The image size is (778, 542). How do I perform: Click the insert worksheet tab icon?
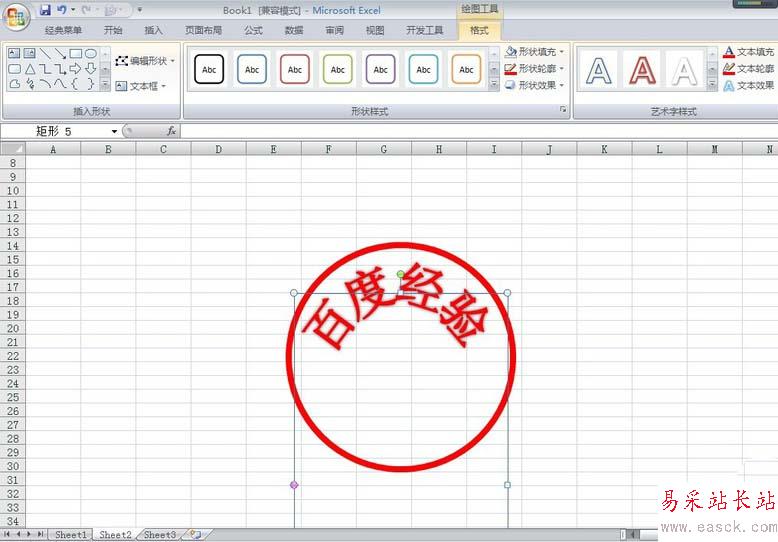click(x=195, y=535)
